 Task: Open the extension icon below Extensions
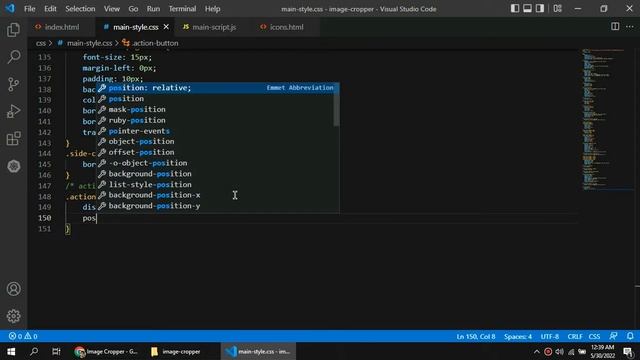tap(13, 166)
